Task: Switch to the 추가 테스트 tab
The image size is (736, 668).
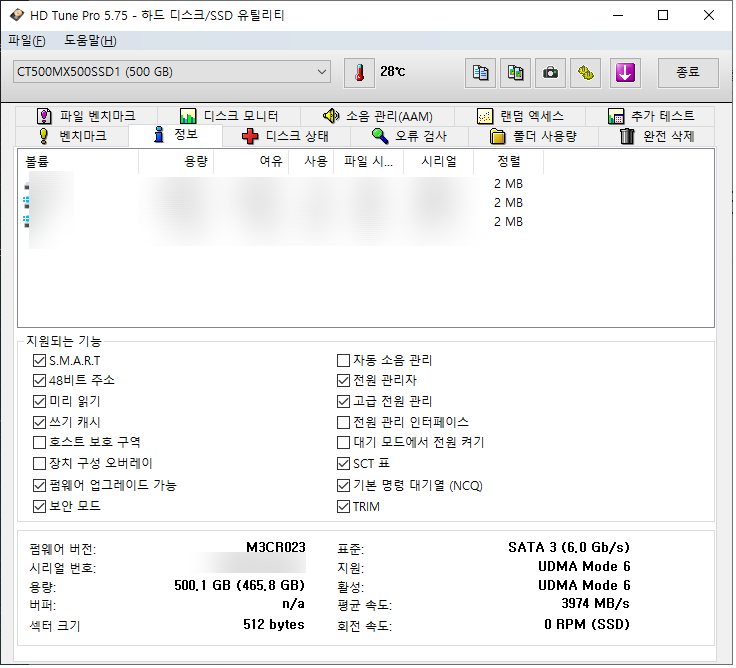Action: click(x=651, y=116)
